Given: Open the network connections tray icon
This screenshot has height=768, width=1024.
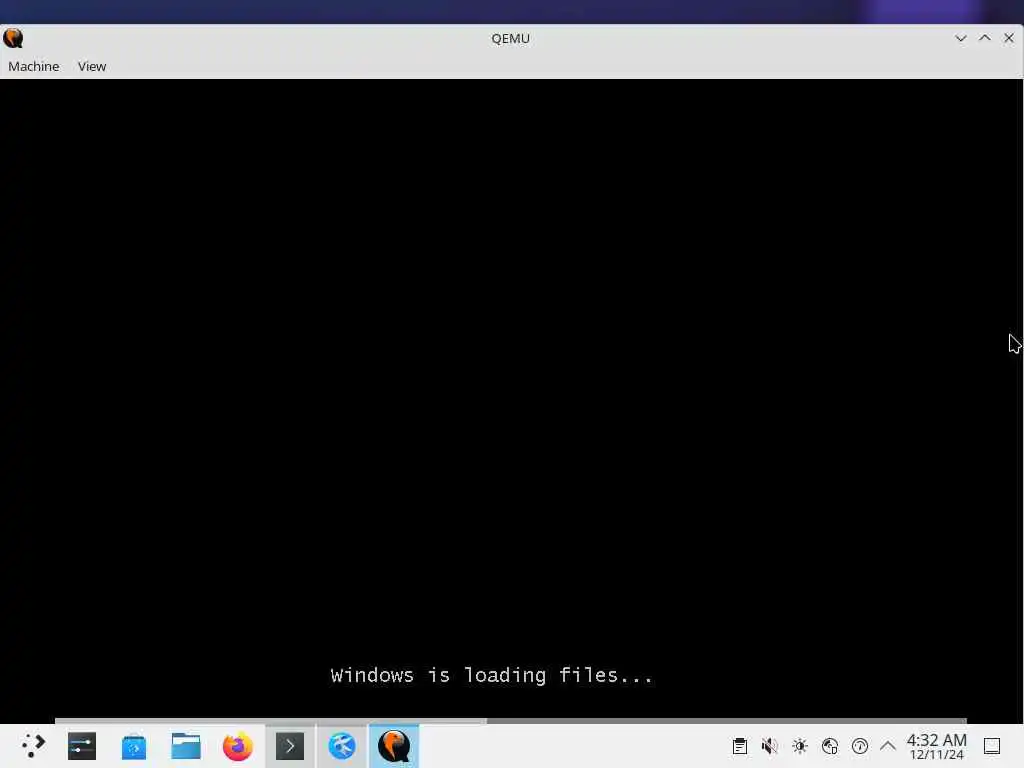Looking at the screenshot, I should coord(830,746).
